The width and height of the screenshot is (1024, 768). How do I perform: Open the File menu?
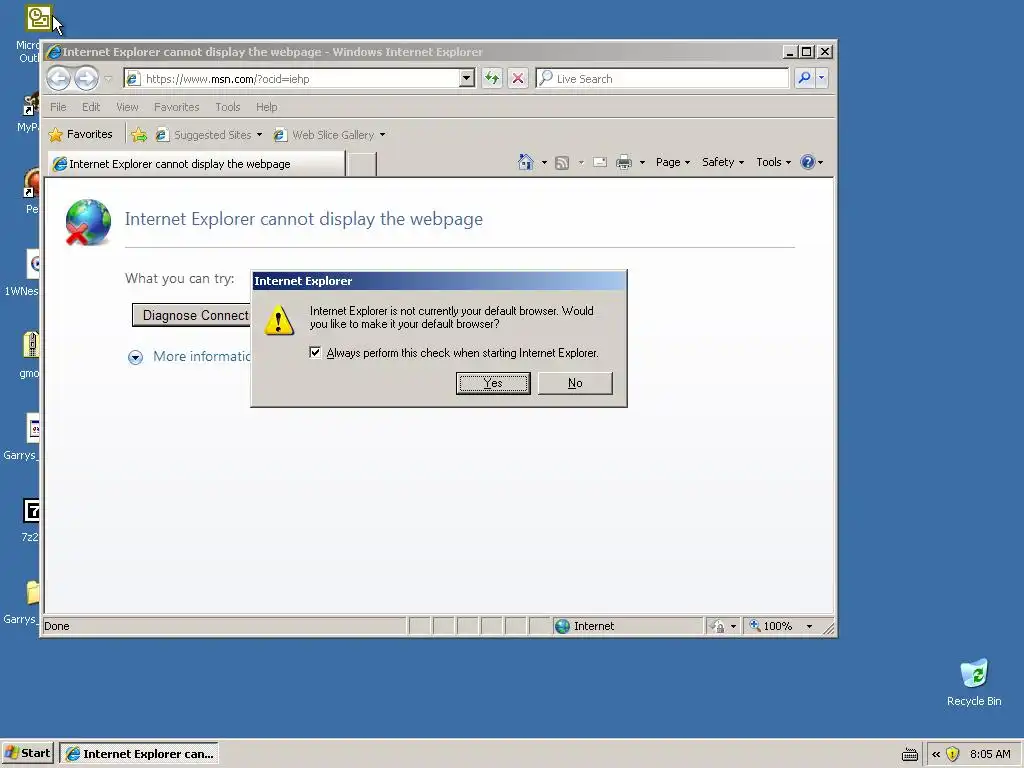[58, 107]
